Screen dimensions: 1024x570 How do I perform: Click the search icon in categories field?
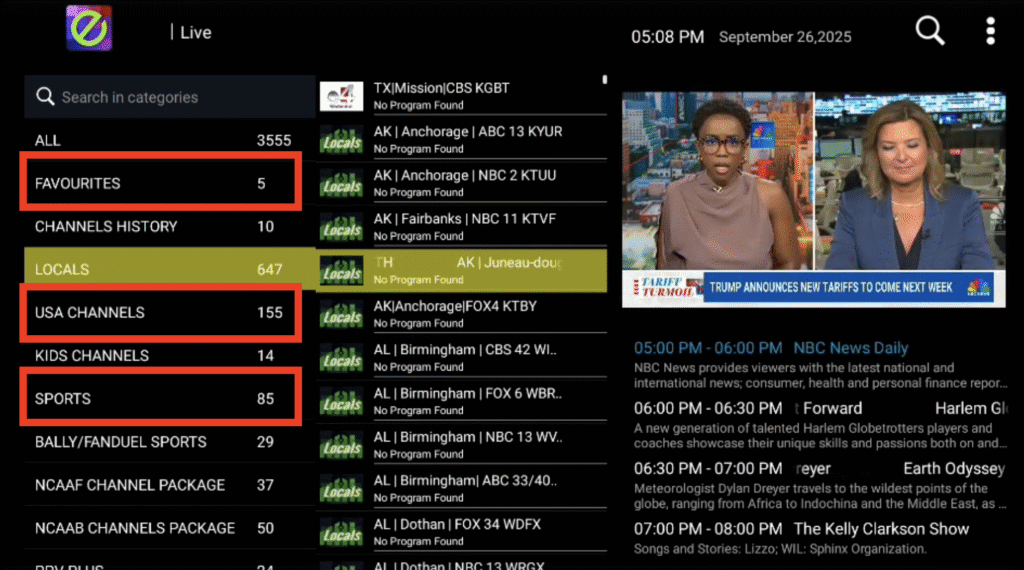pyautogui.click(x=45, y=97)
